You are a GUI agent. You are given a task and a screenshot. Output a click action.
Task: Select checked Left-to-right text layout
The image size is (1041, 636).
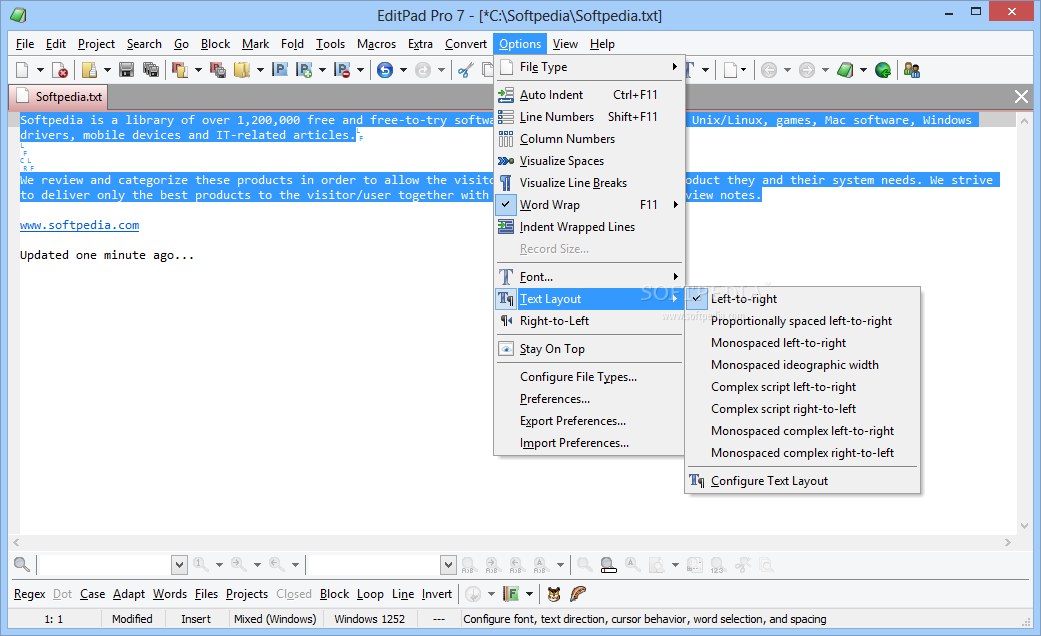pyautogui.click(x=803, y=299)
